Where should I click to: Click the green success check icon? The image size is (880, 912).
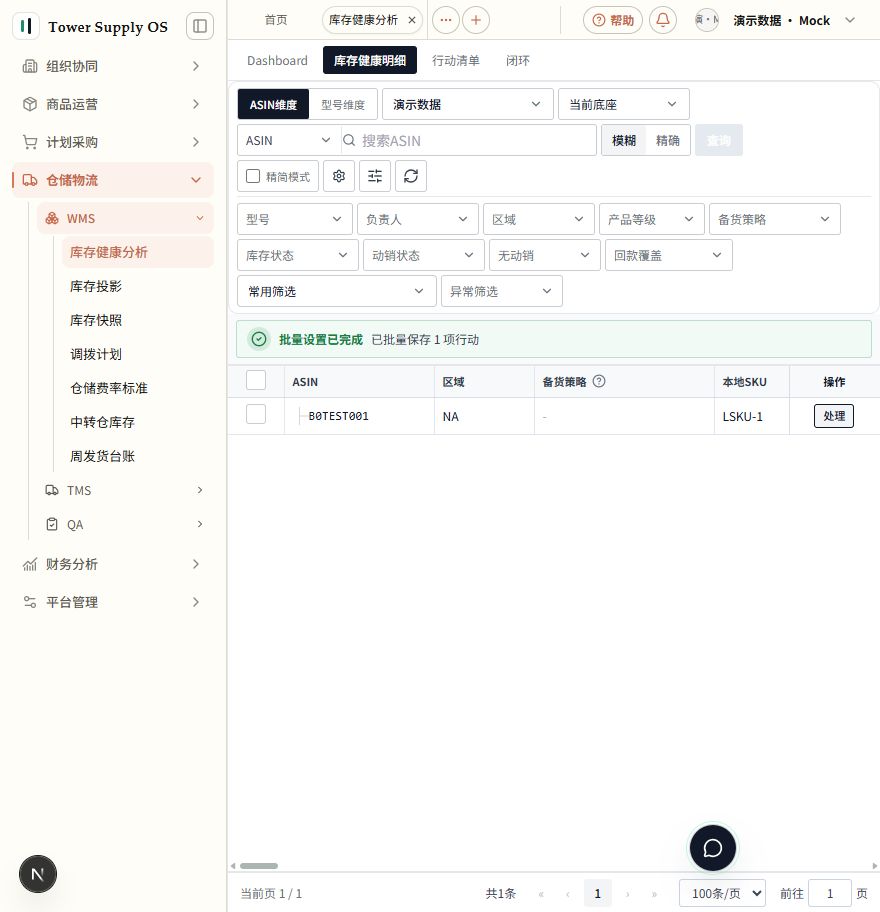click(259, 339)
